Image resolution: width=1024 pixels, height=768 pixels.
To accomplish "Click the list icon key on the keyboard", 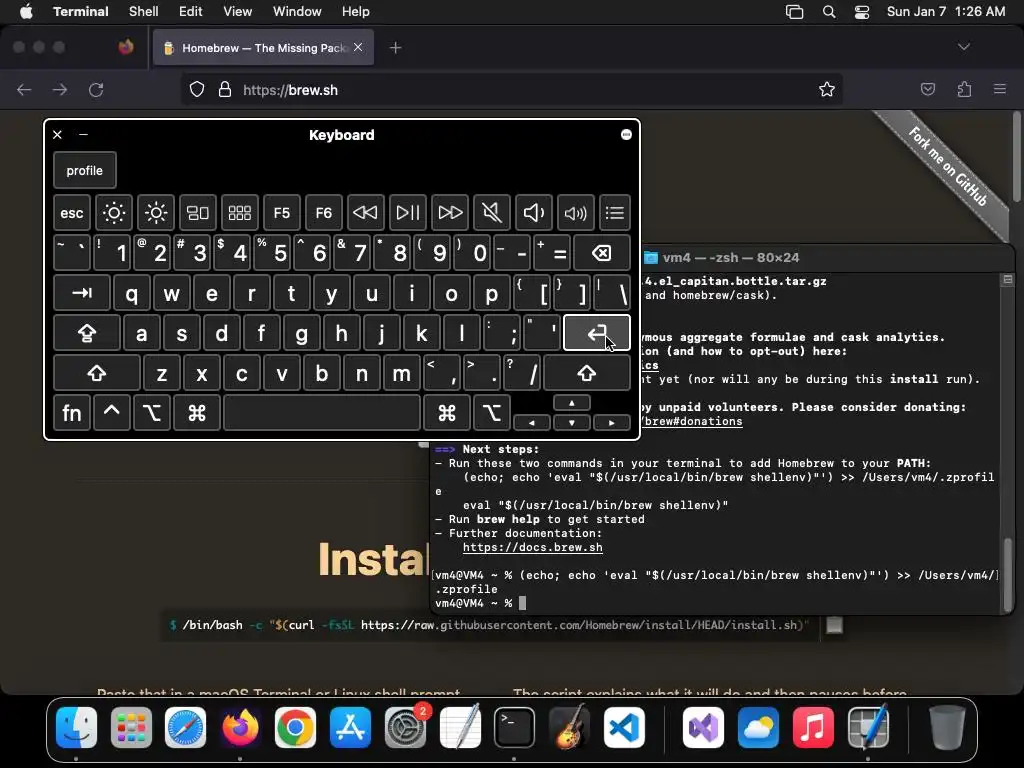I will (615, 213).
